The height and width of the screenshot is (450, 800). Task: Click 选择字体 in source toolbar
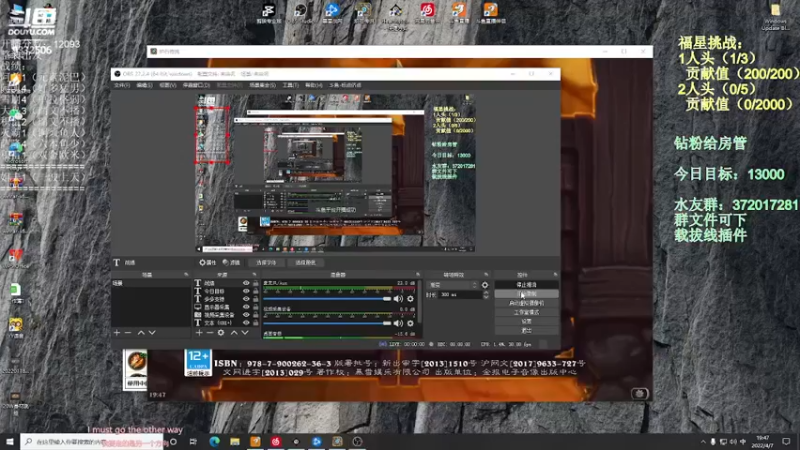(x=266, y=262)
